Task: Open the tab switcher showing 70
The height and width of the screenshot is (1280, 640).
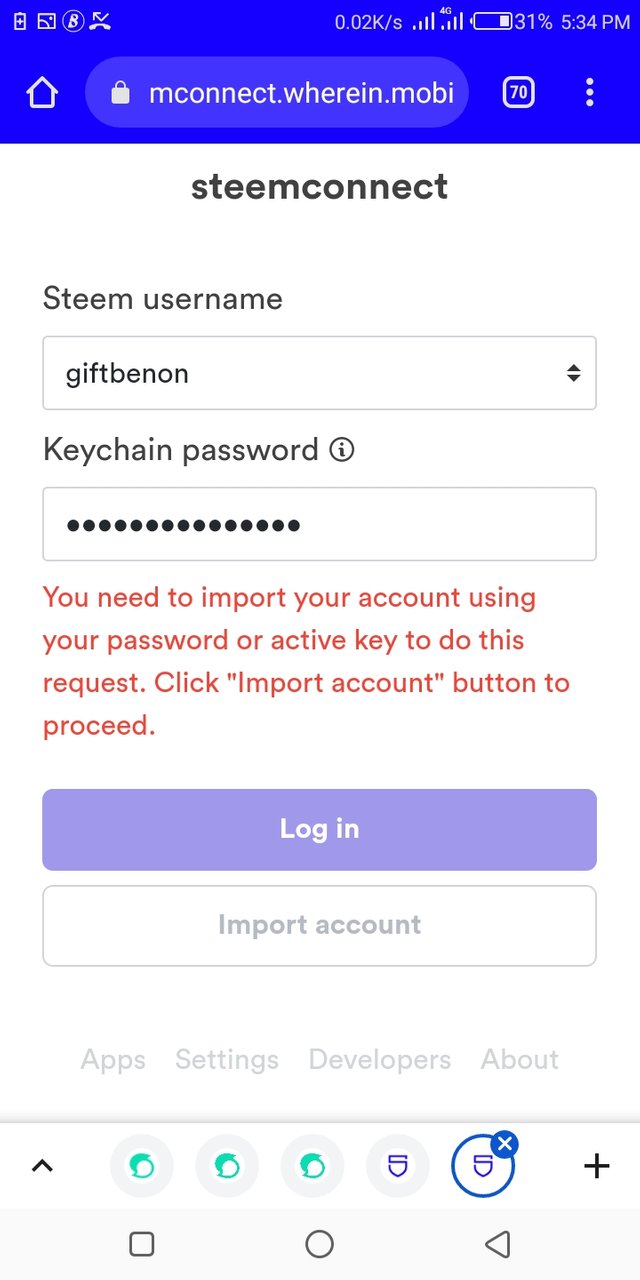Action: [x=518, y=93]
